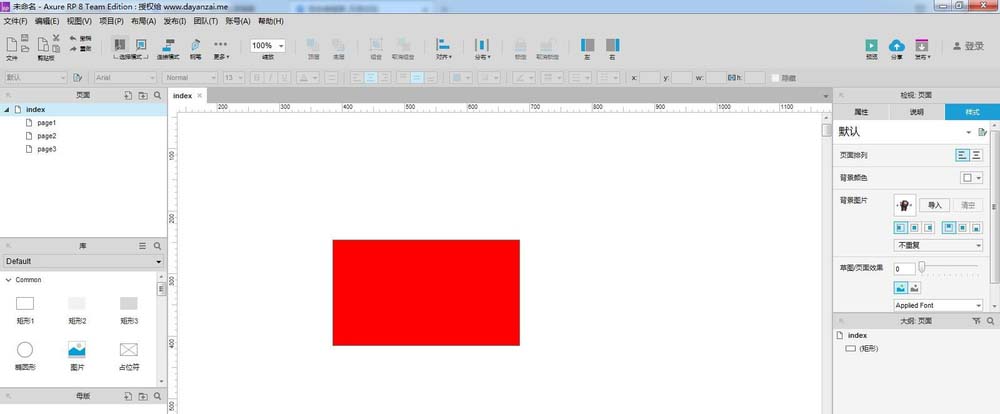
Task: Collapse the index page tree node
Action: pyautogui.click(x=6, y=110)
